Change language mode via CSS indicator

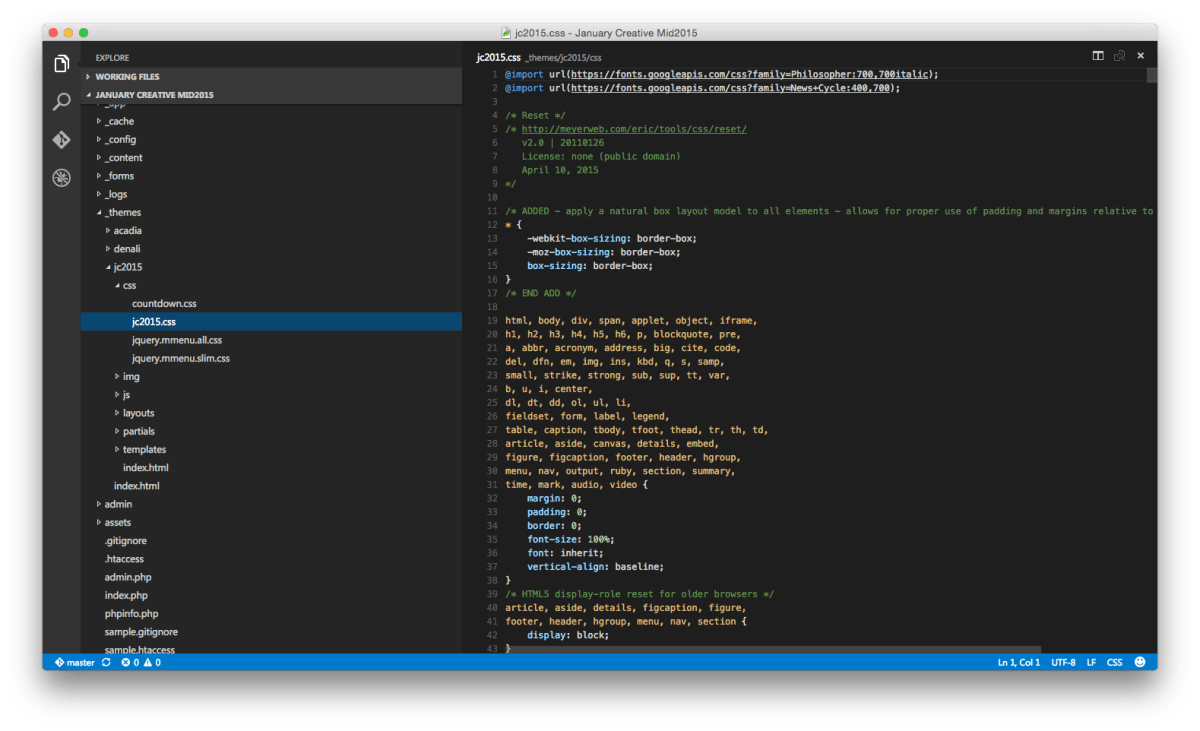[x=1114, y=662]
